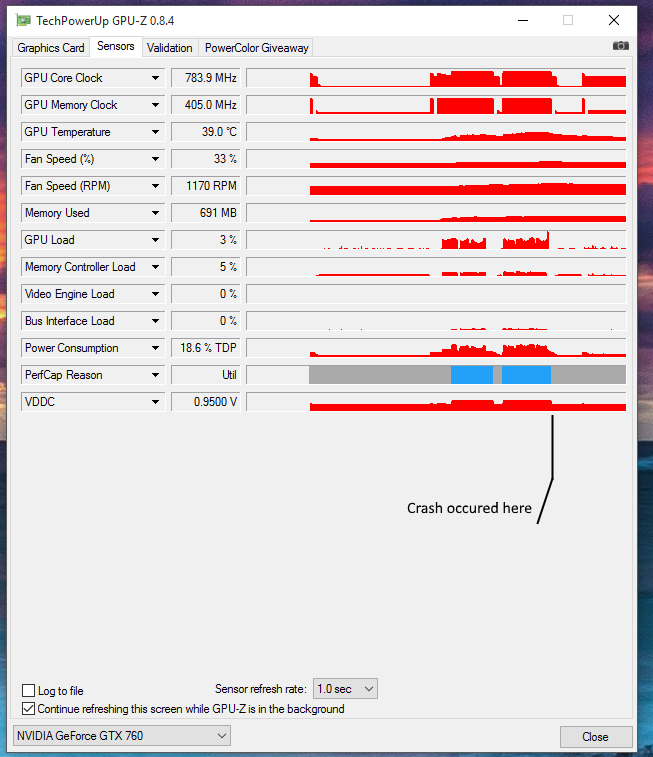Open the VDDC sensor dropdown
653x757 pixels.
[155, 402]
